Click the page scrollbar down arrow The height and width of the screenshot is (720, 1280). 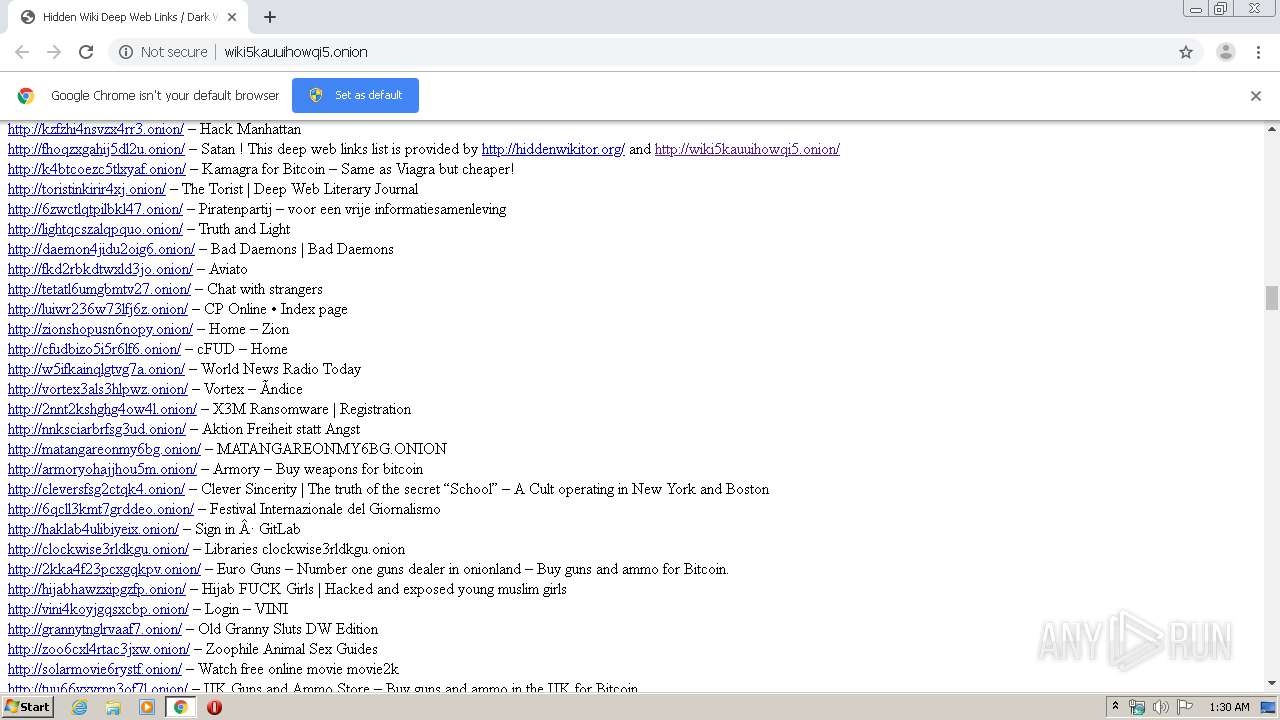[x=1272, y=683]
